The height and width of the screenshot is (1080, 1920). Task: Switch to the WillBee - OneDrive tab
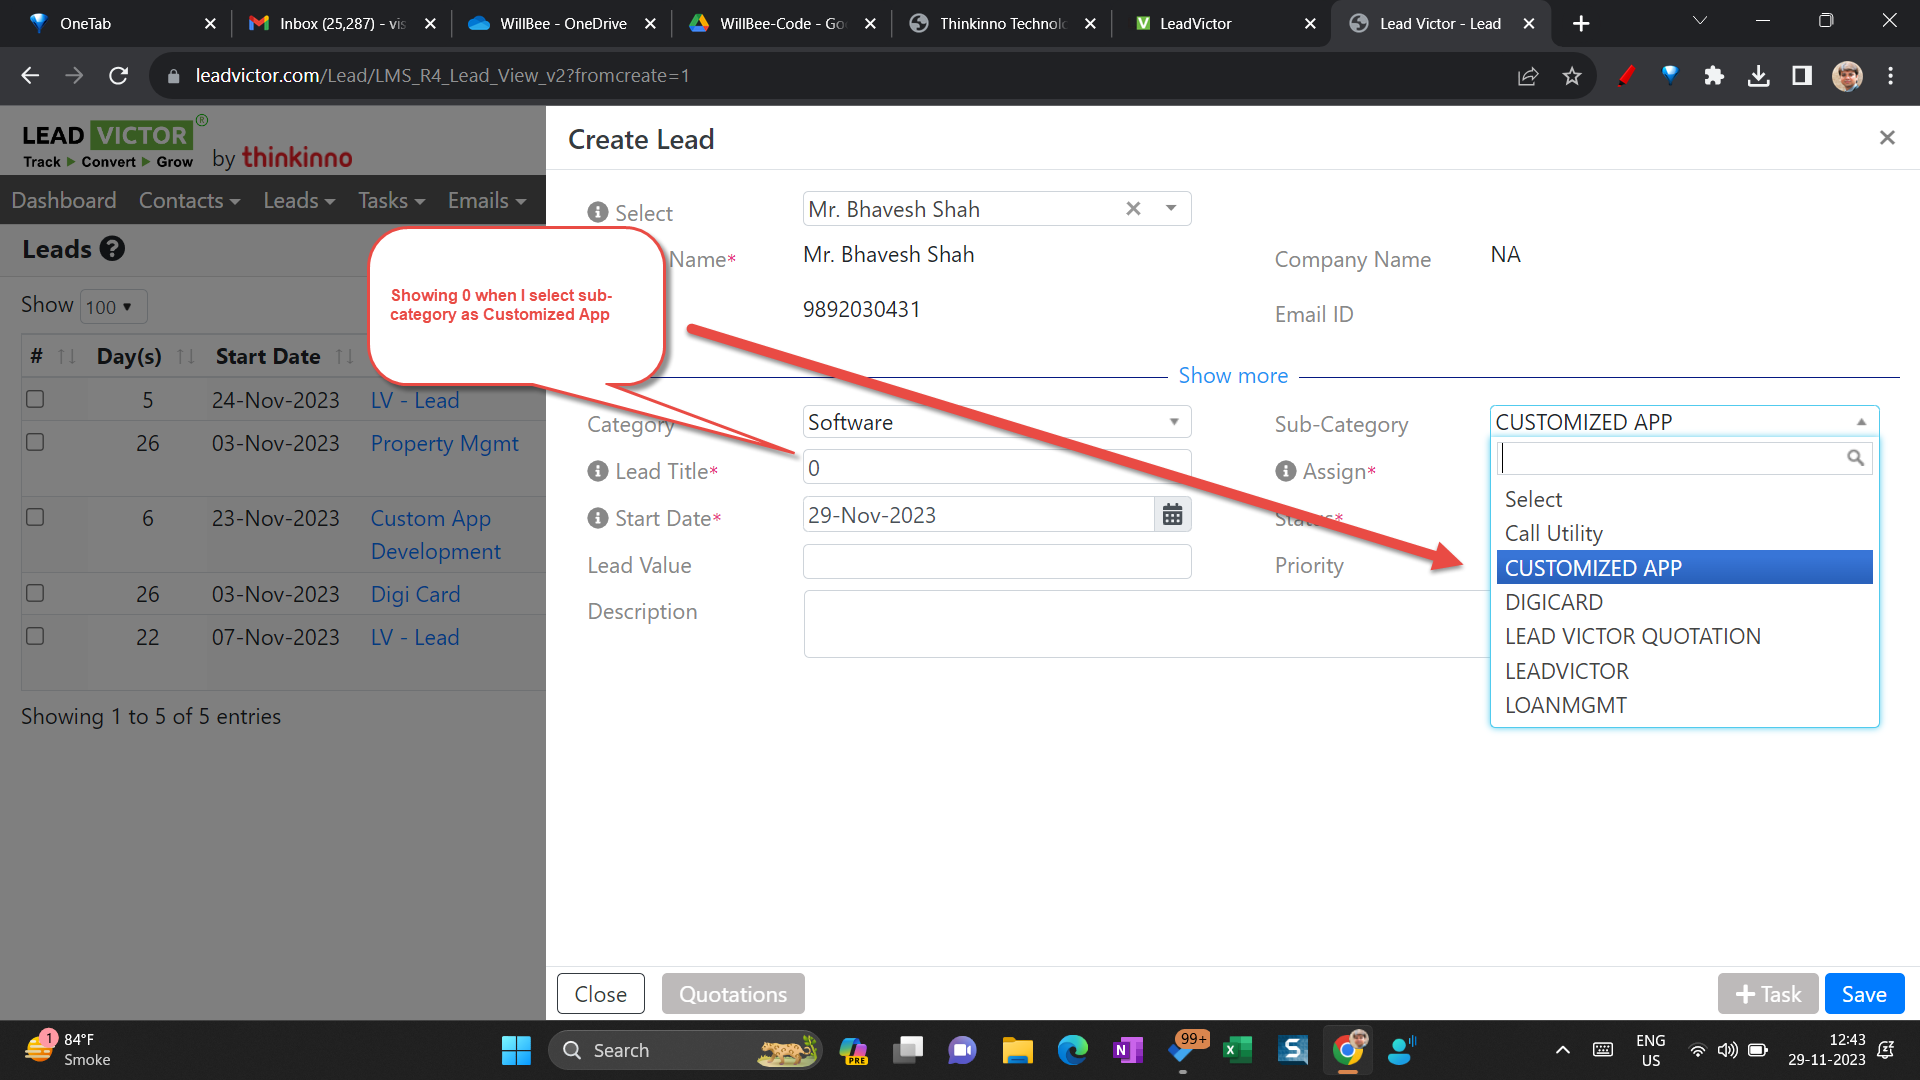tap(562, 23)
